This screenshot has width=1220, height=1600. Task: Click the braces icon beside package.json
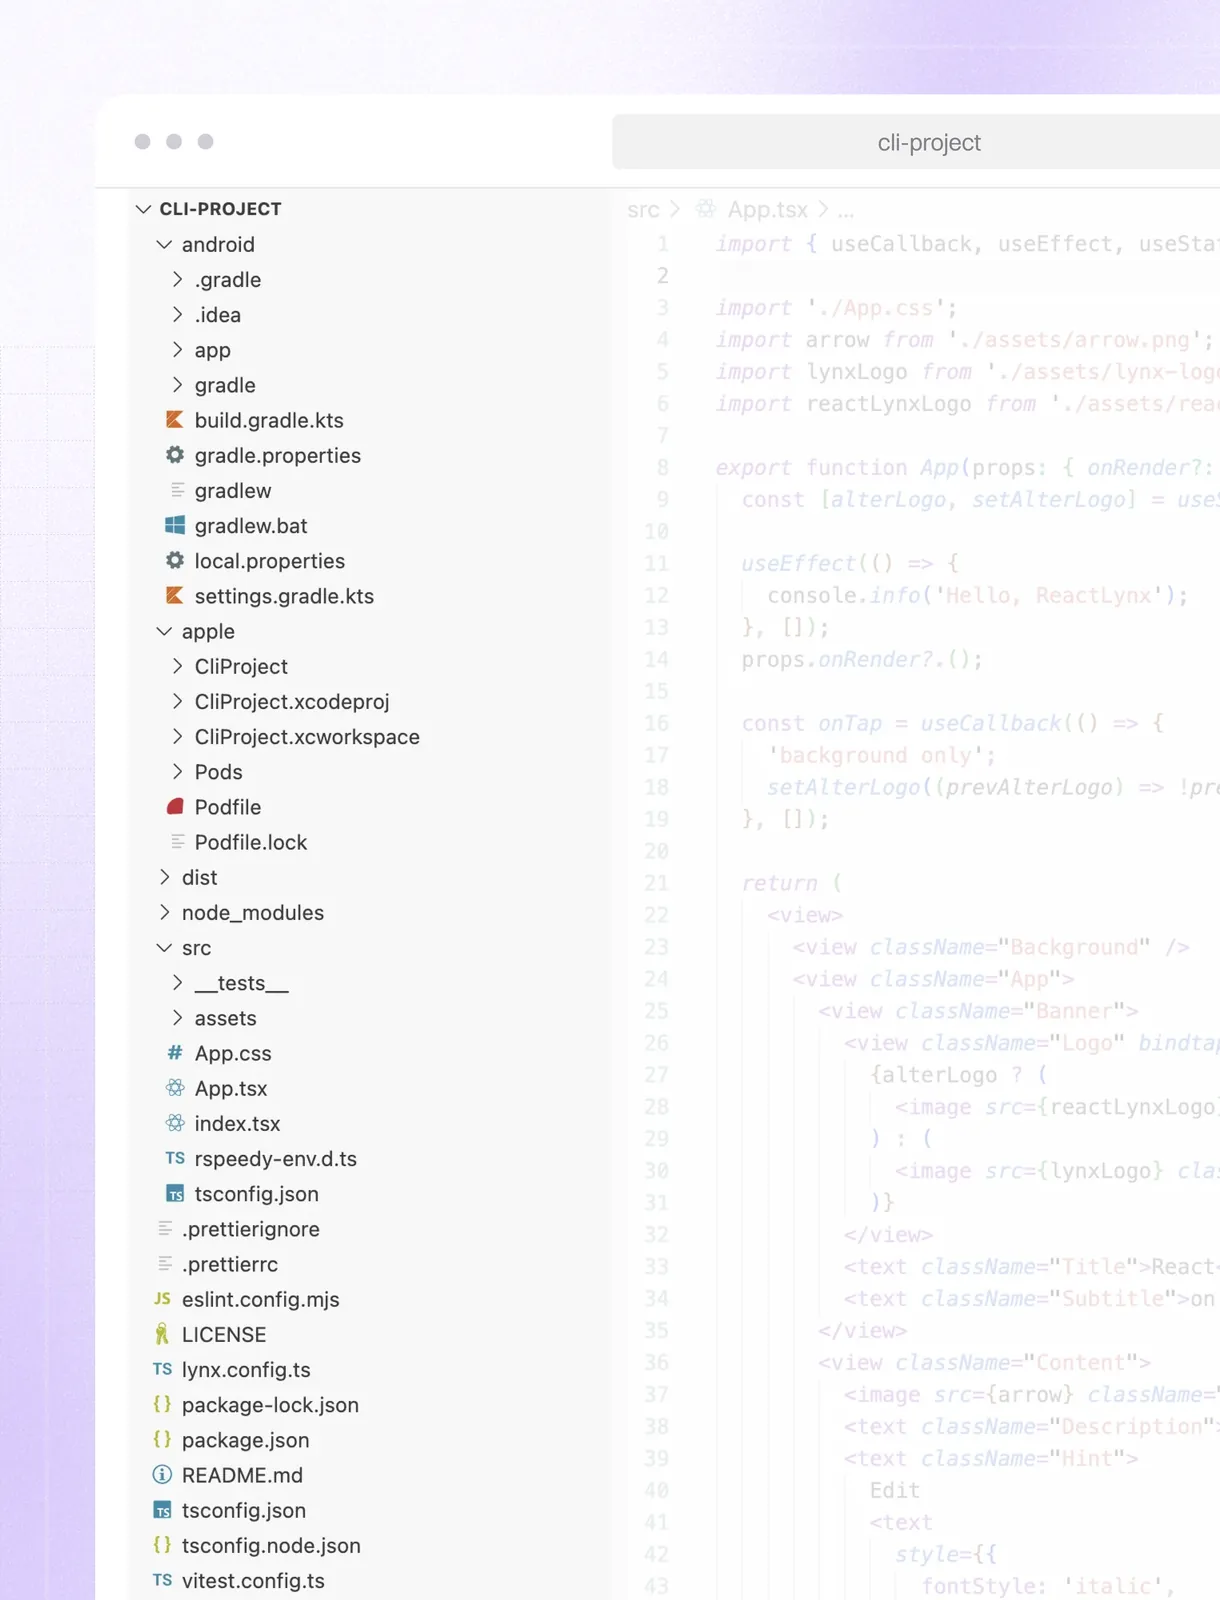coord(162,1439)
